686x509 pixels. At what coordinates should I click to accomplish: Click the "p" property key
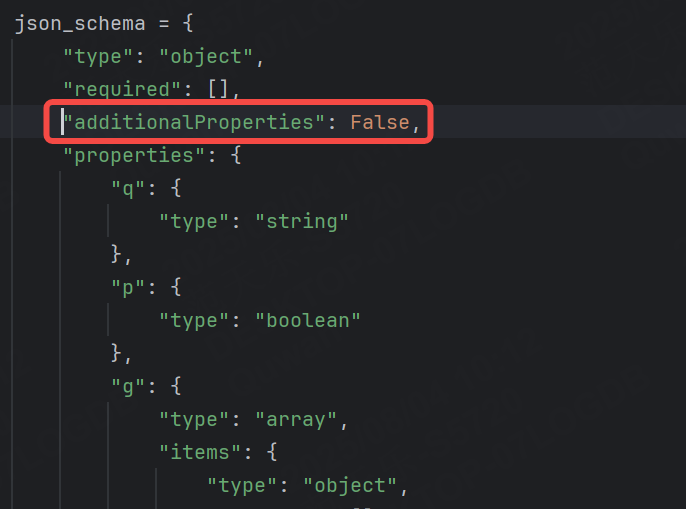(x=128, y=288)
